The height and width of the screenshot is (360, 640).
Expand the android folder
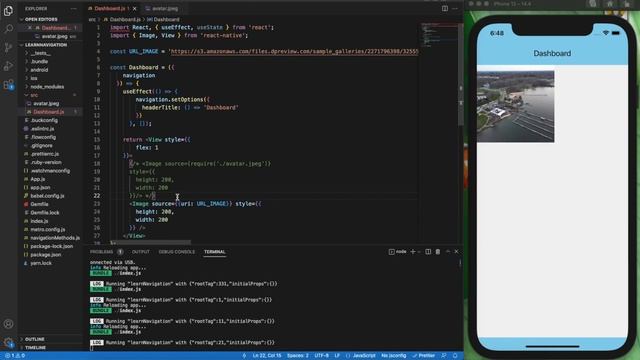point(39,70)
